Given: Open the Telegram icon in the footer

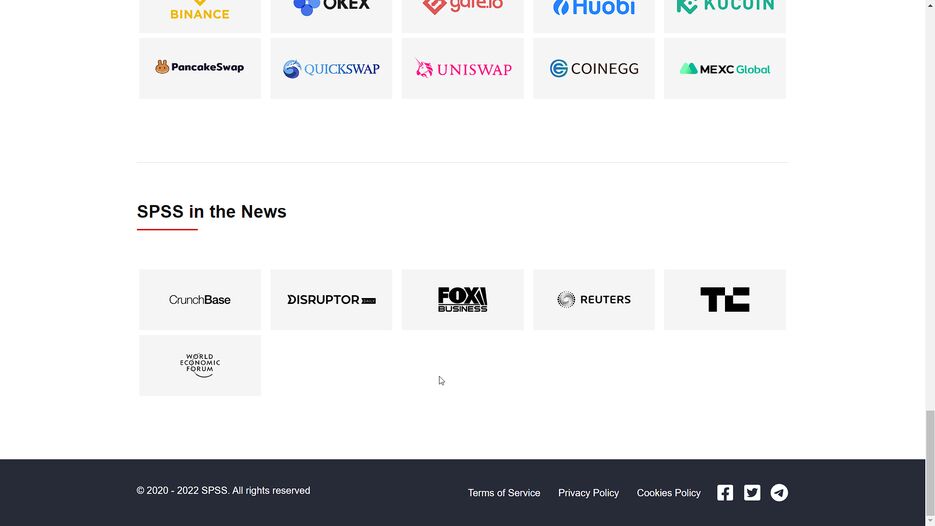Looking at the screenshot, I should pos(779,493).
